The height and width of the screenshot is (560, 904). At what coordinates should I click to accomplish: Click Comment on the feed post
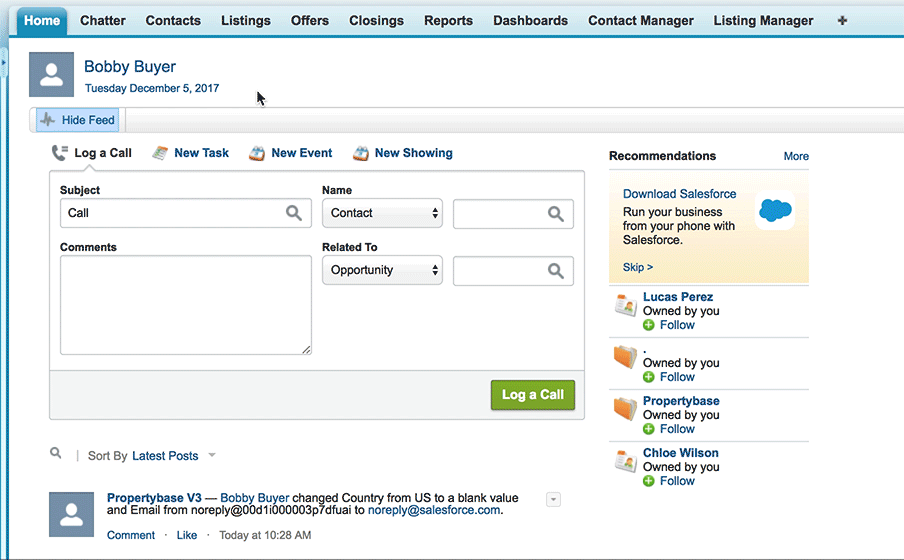point(131,535)
